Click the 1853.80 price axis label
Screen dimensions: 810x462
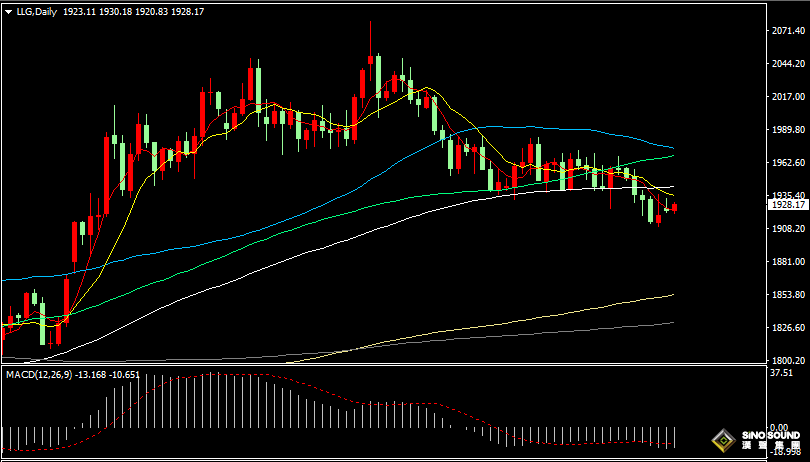pos(789,295)
